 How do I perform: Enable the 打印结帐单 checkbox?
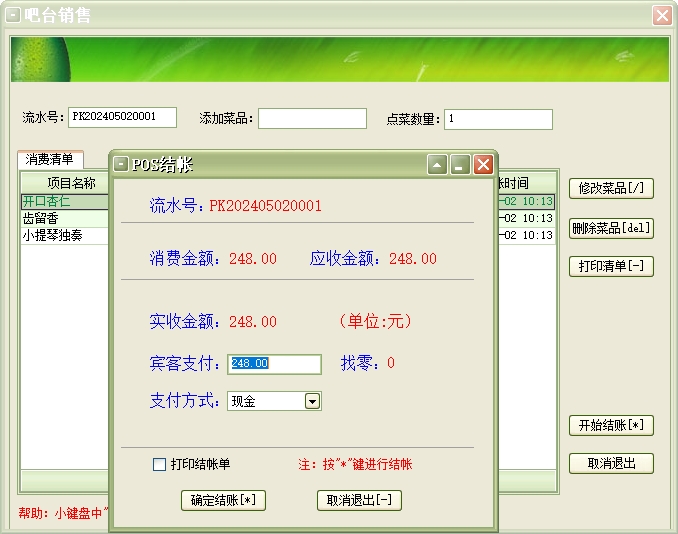pos(159,464)
